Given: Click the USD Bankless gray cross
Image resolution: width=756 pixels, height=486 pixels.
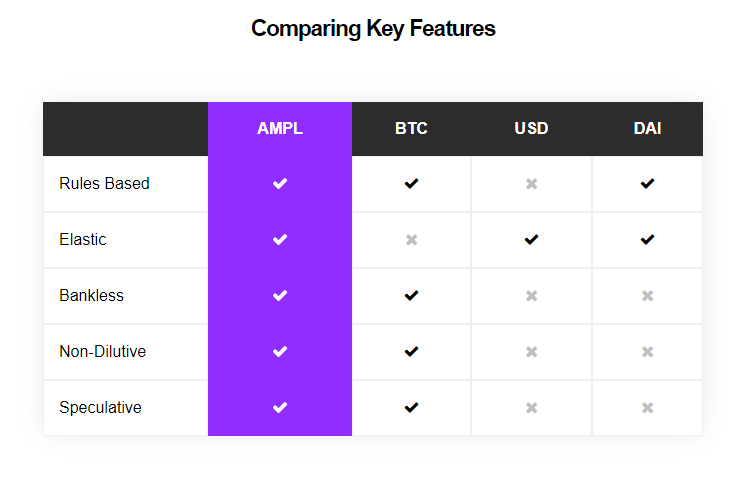Looking at the screenshot, I should 531,296.
